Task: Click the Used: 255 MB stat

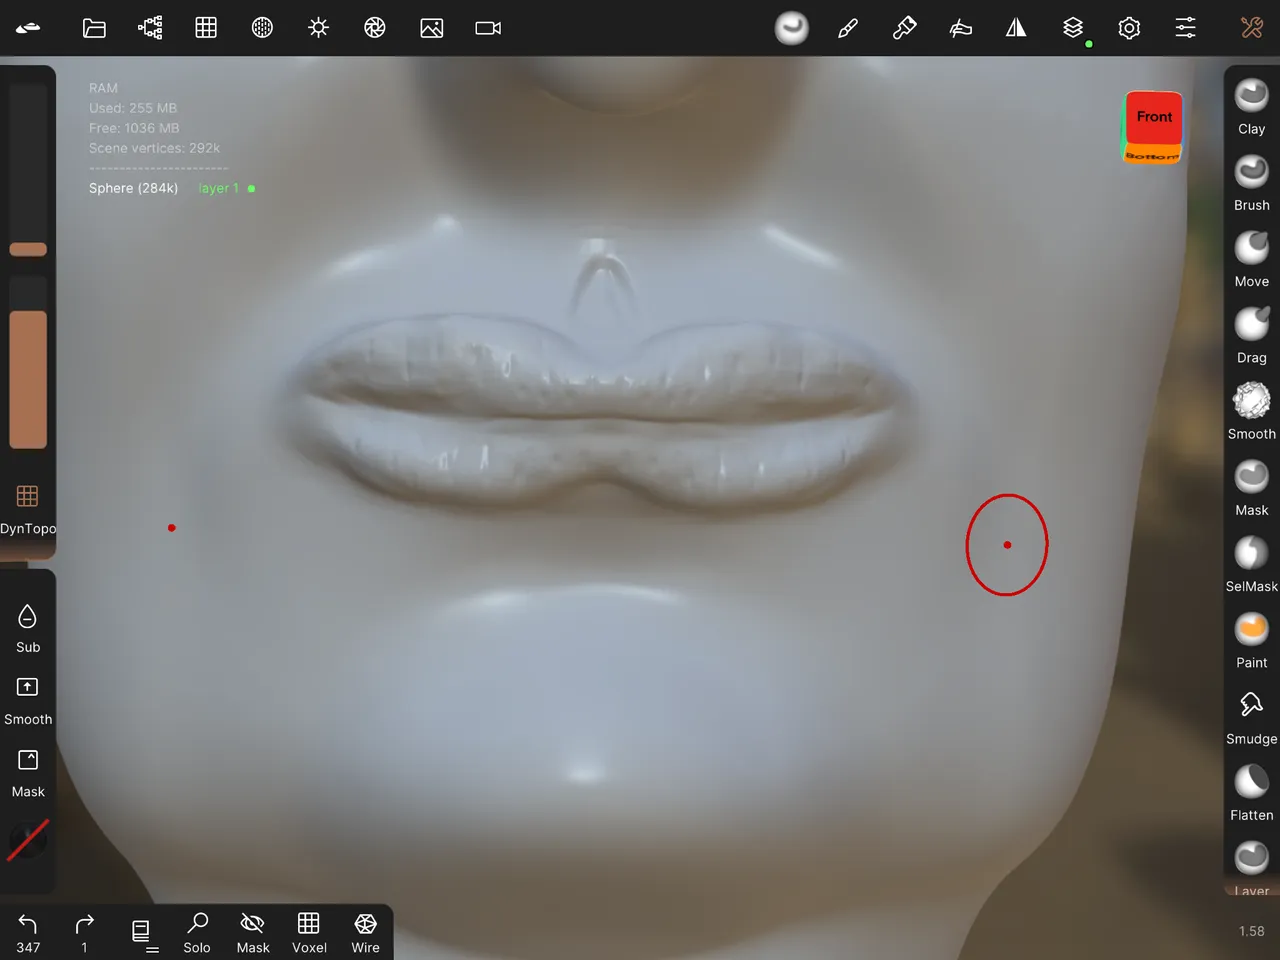Action: pyautogui.click(x=132, y=108)
